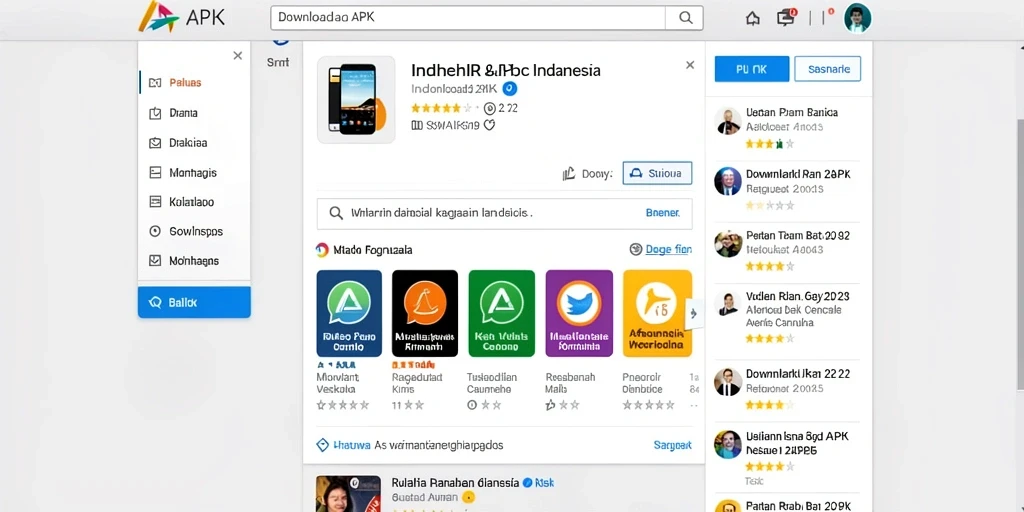Focus the Downloadao APK search field
The image size is (1024, 512).
(468, 18)
